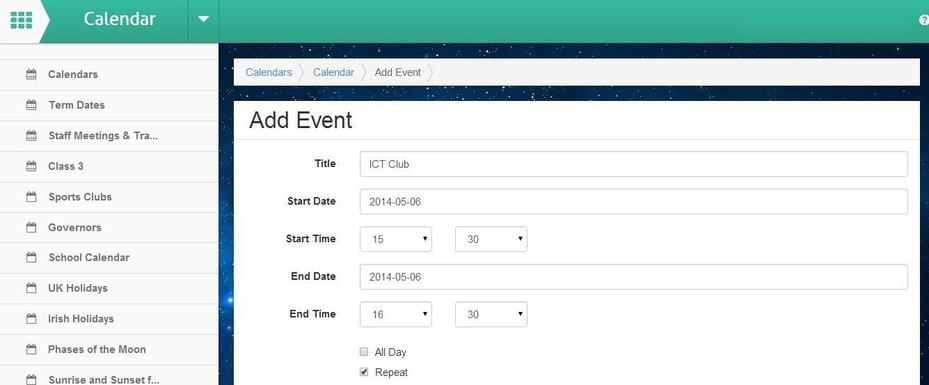Image resolution: width=929 pixels, height=385 pixels.
Task: Click the UK Holidays calendar icon
Action: pyautogui.click(x=31, y=288)
